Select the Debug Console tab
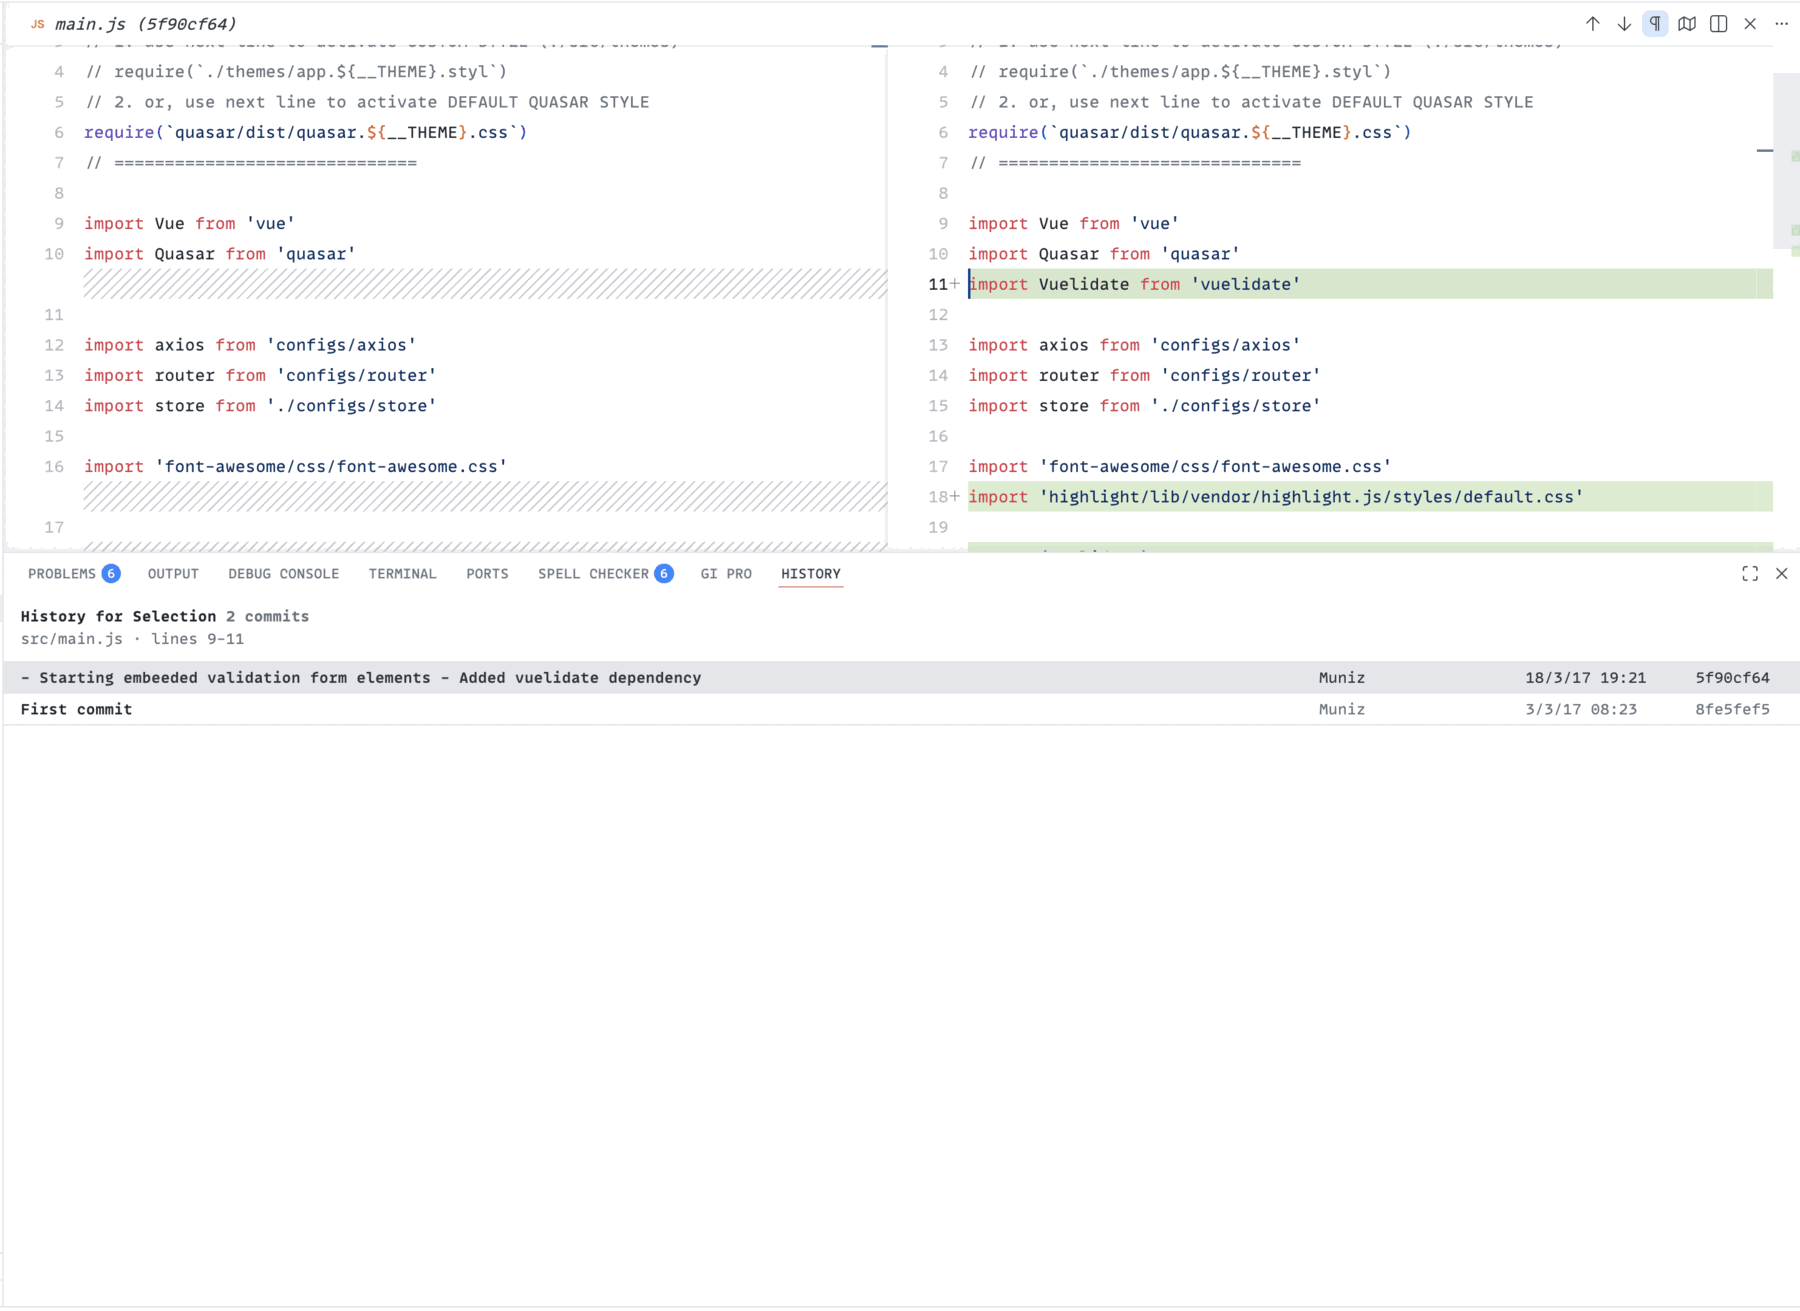Image resolution: width=1800 pixels, height=1311 pixels. [283, 573]
